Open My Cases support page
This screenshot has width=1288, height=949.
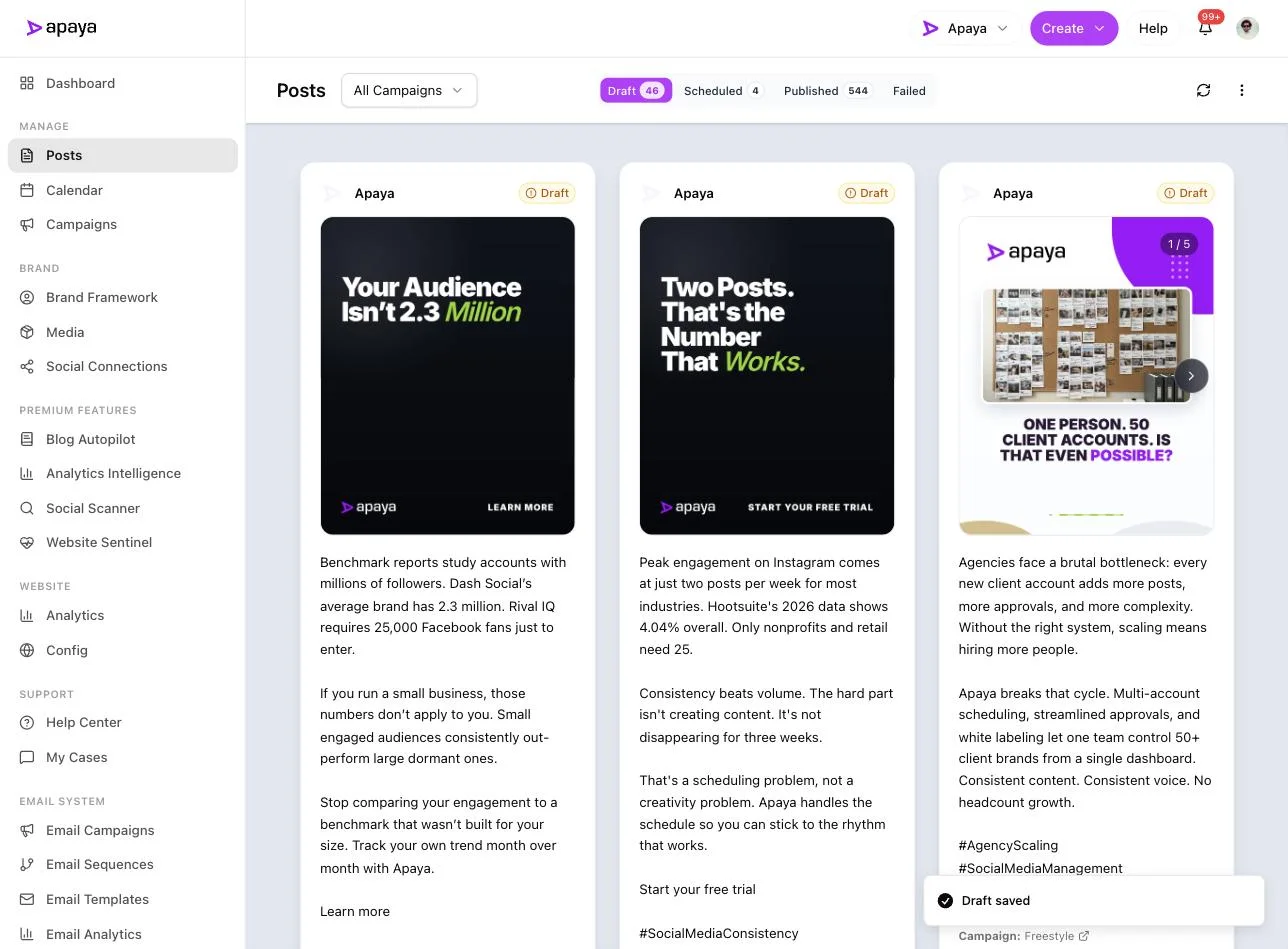tap(123, 757)
